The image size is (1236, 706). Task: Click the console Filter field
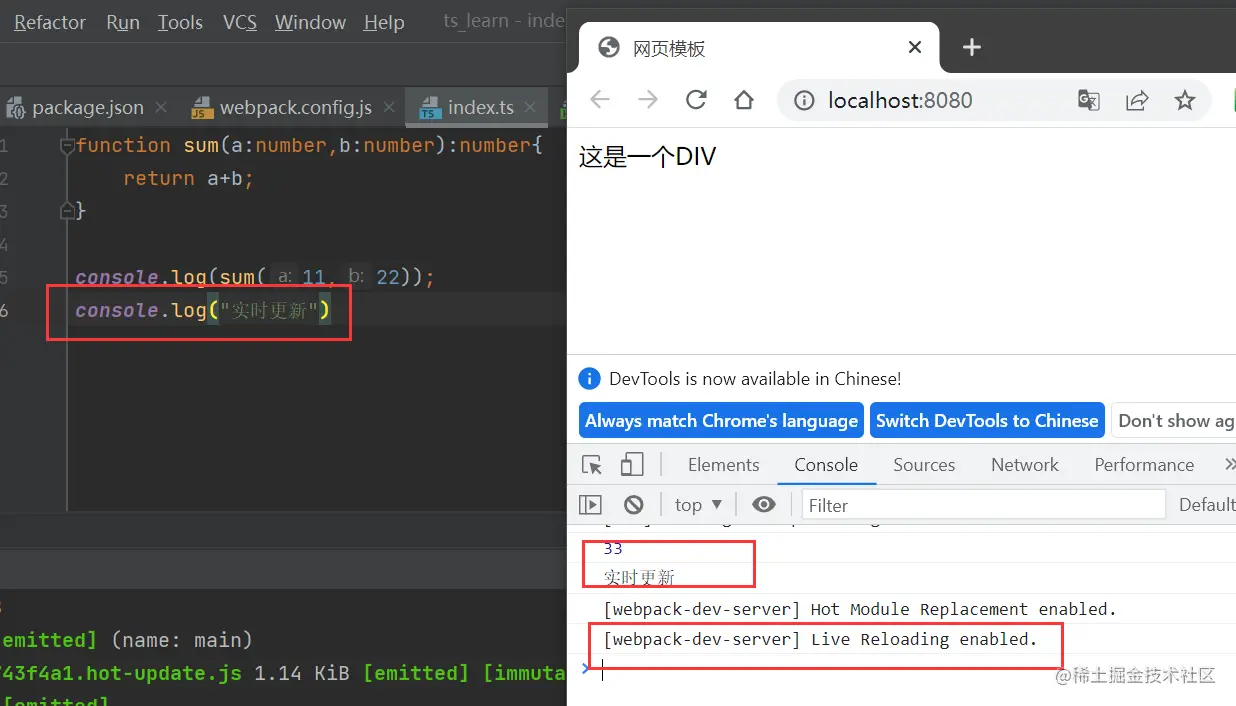(x=984, y=505)
